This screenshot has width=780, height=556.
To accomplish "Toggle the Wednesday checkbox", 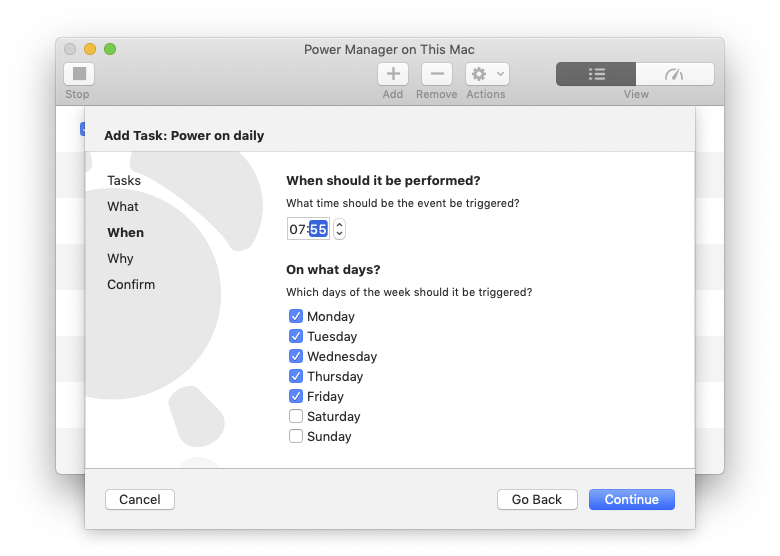I will point(296,356).
